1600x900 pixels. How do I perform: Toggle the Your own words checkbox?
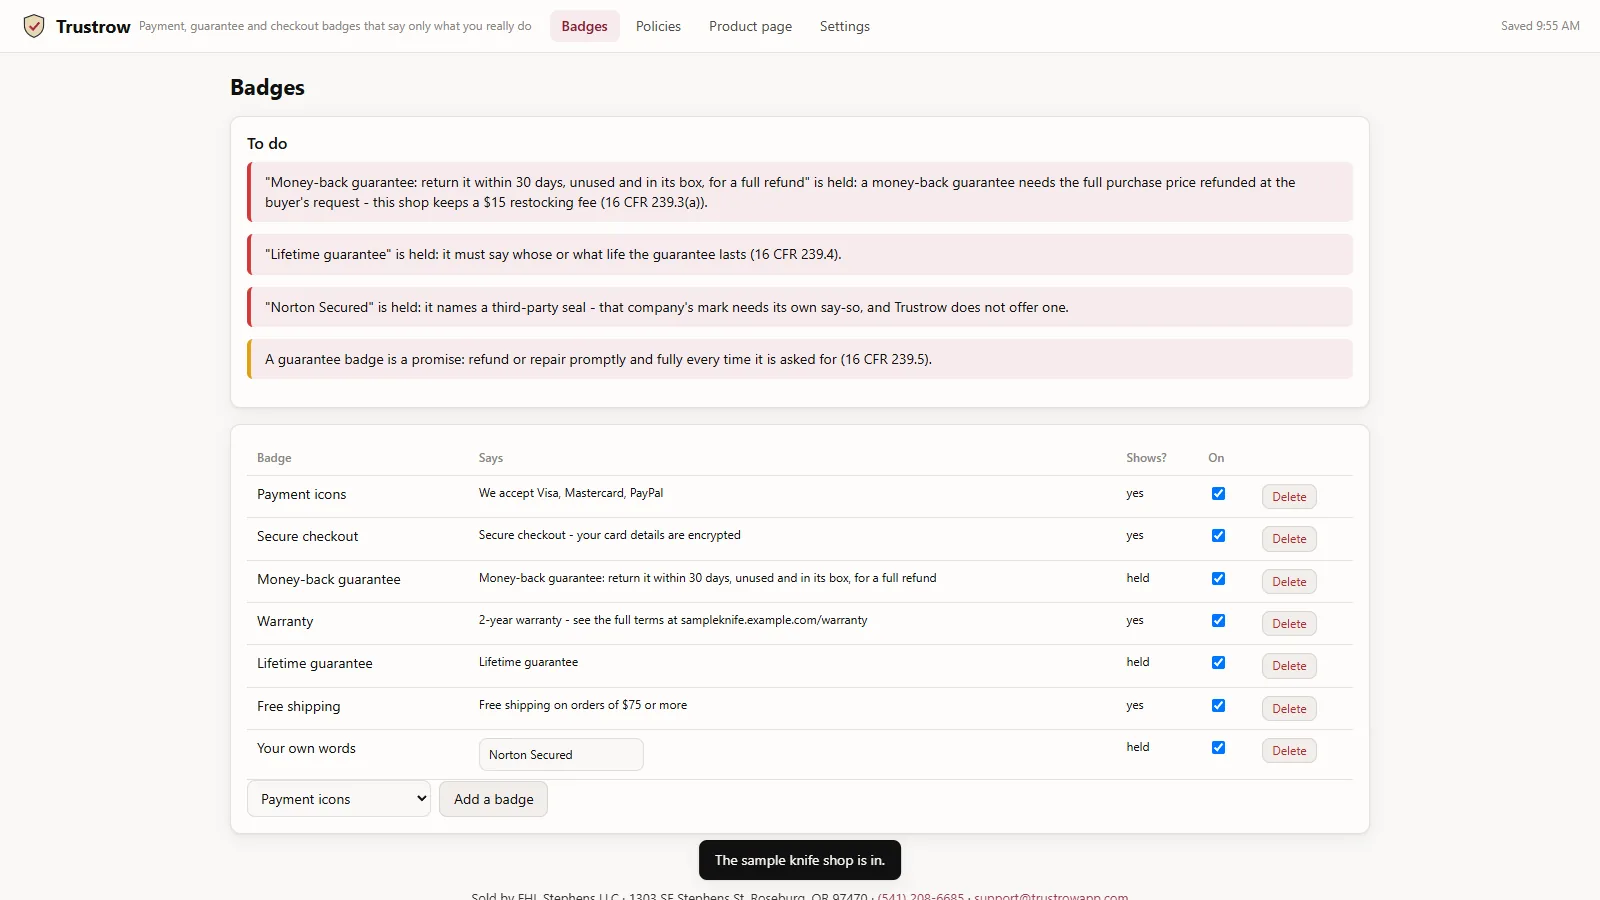click(1218, 747)
